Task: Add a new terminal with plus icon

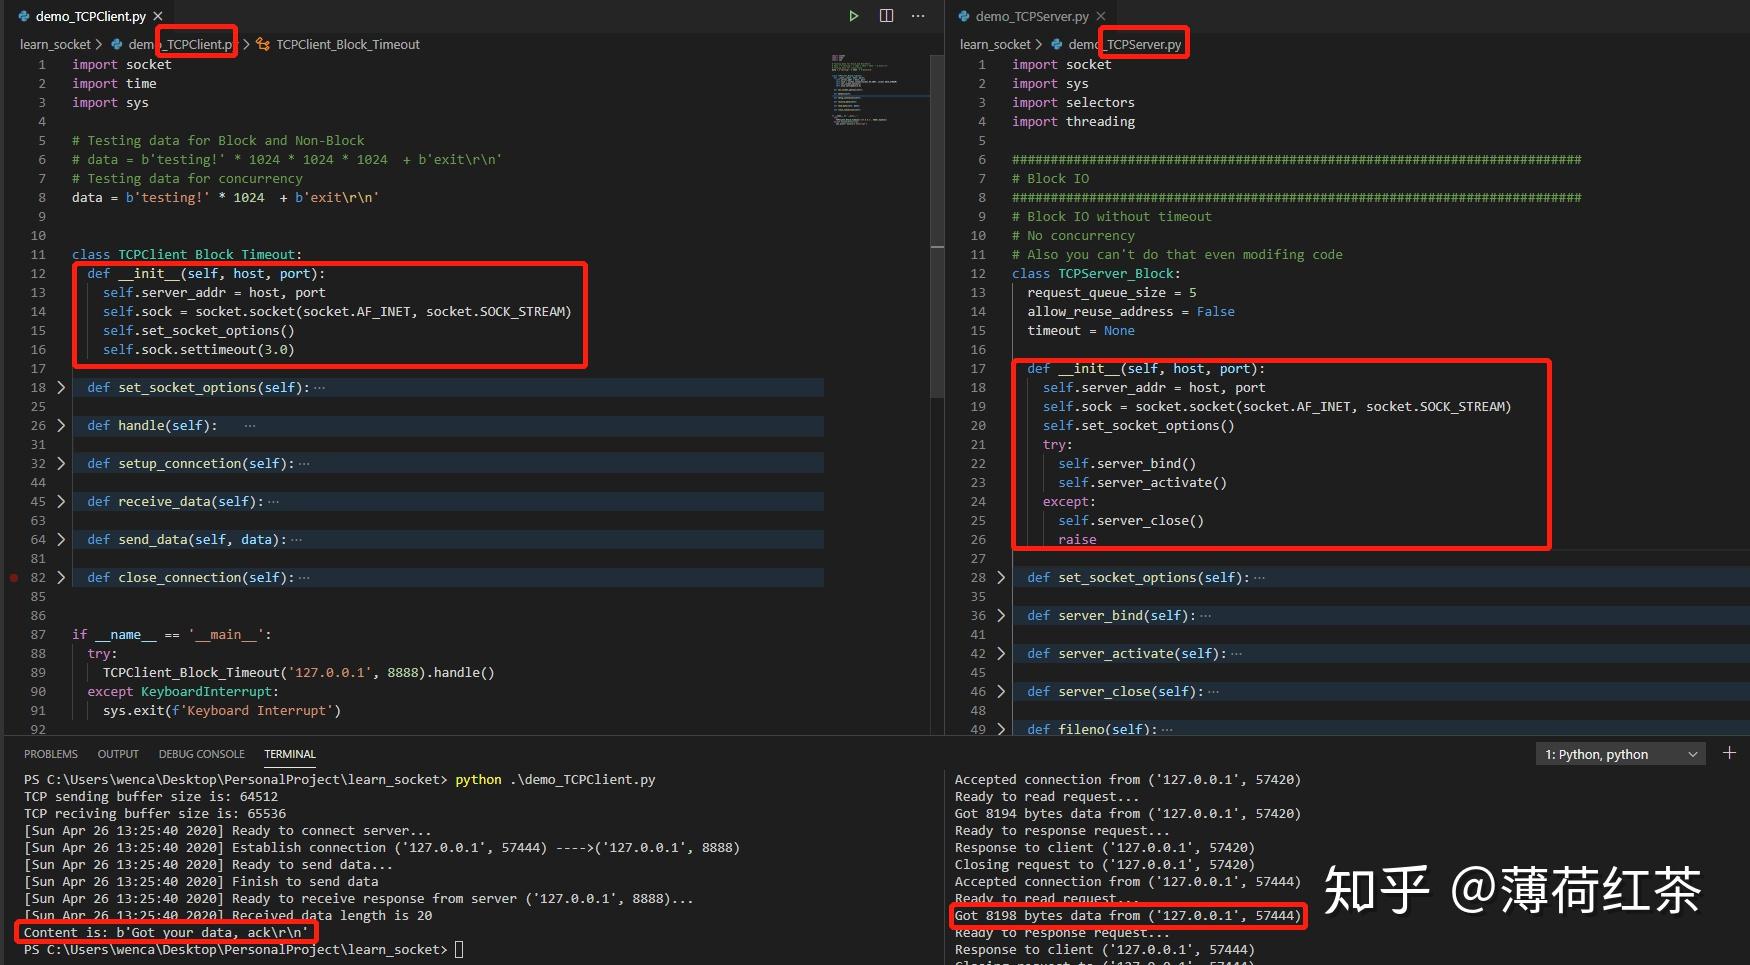Action: tap(1729, 753)
